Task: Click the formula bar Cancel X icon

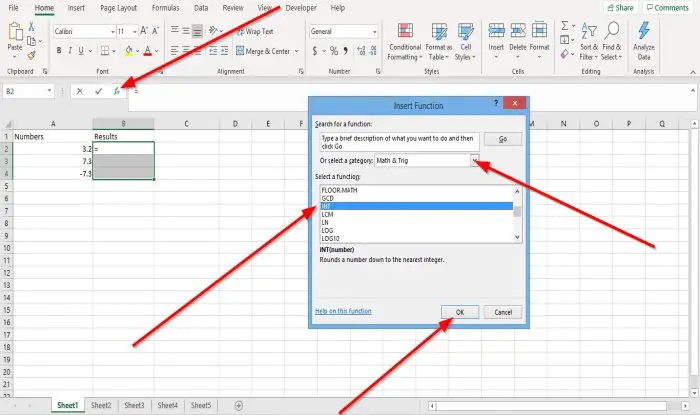Action: [x=79, y=91]
